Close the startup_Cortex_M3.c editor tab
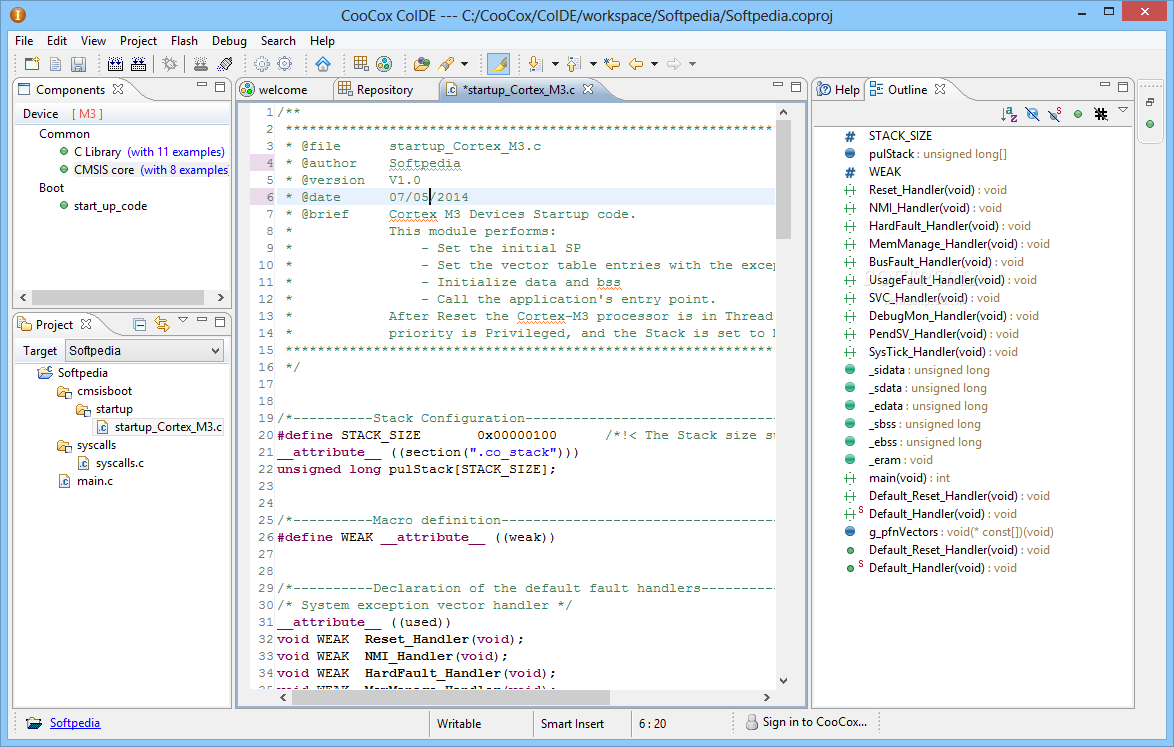Image resolution: width=1174 pixels, height=747 pixels. [x=588, y=89]
